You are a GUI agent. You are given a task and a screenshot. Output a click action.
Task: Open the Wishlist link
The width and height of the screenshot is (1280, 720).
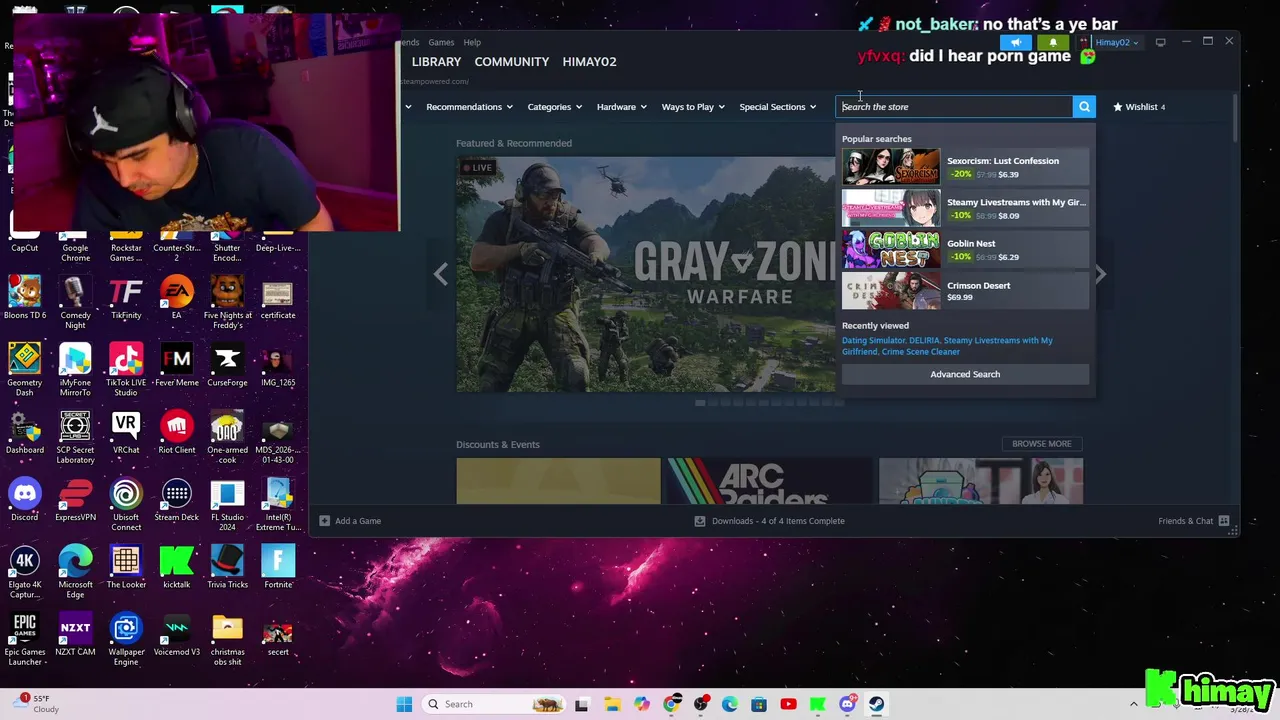point(1139,107)
